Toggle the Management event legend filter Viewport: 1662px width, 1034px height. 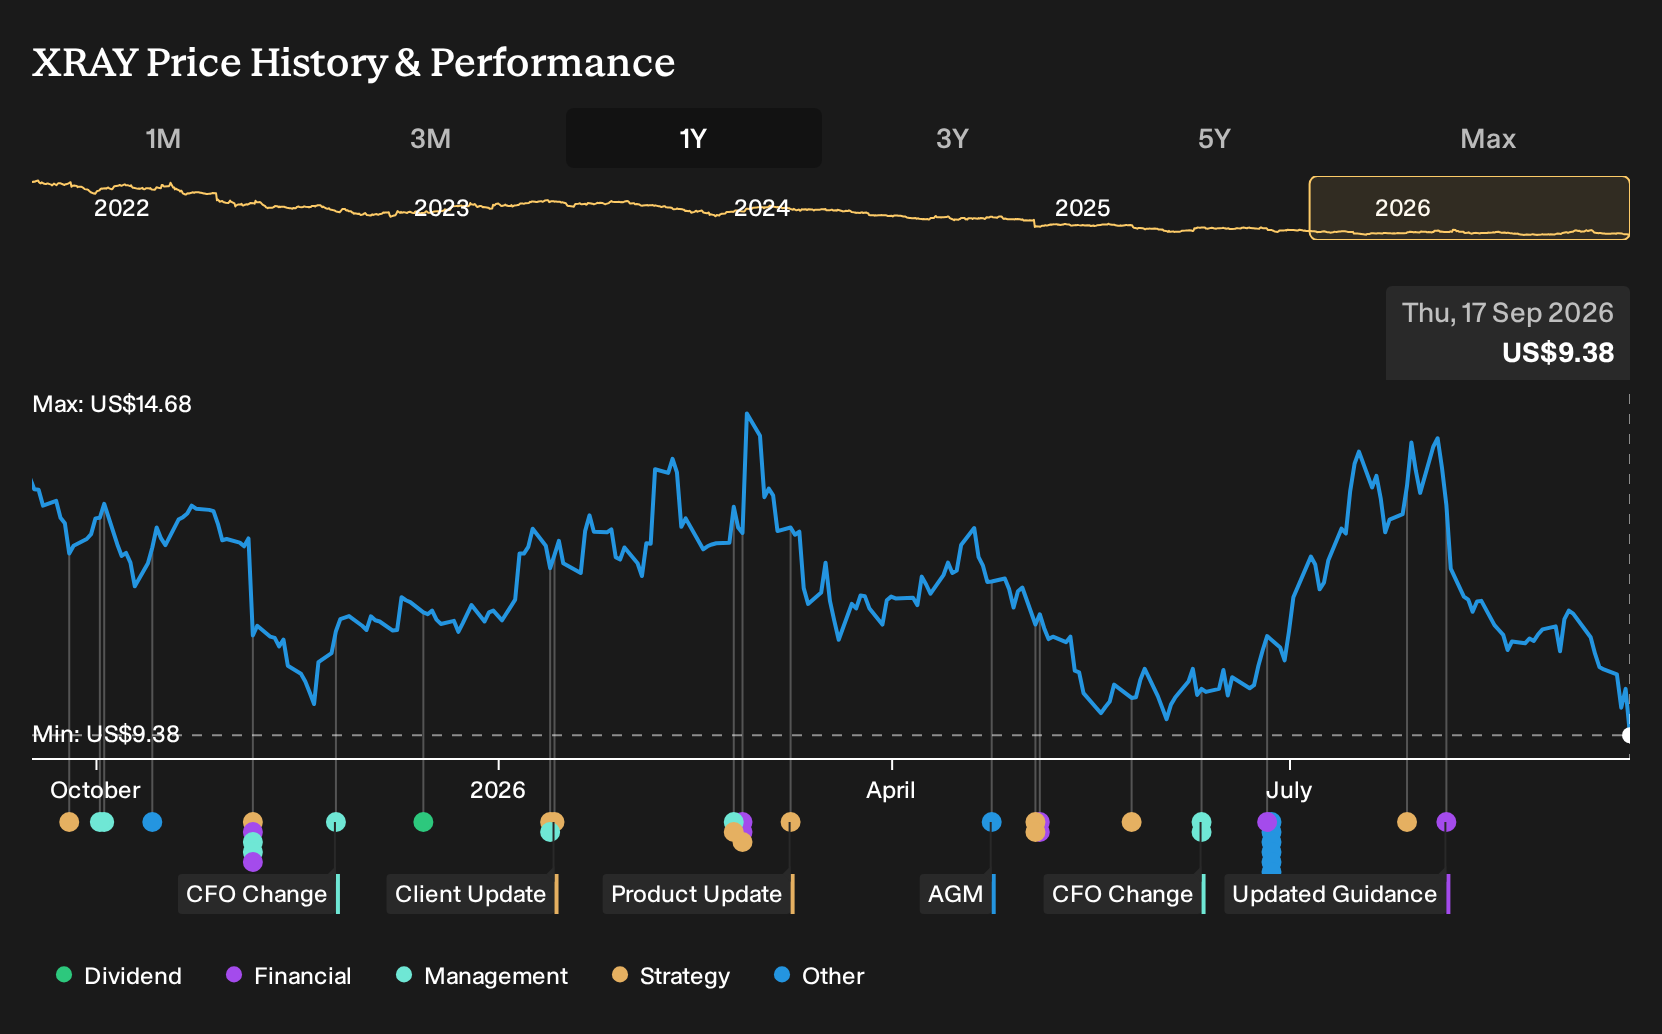click(x=482, y=976)
